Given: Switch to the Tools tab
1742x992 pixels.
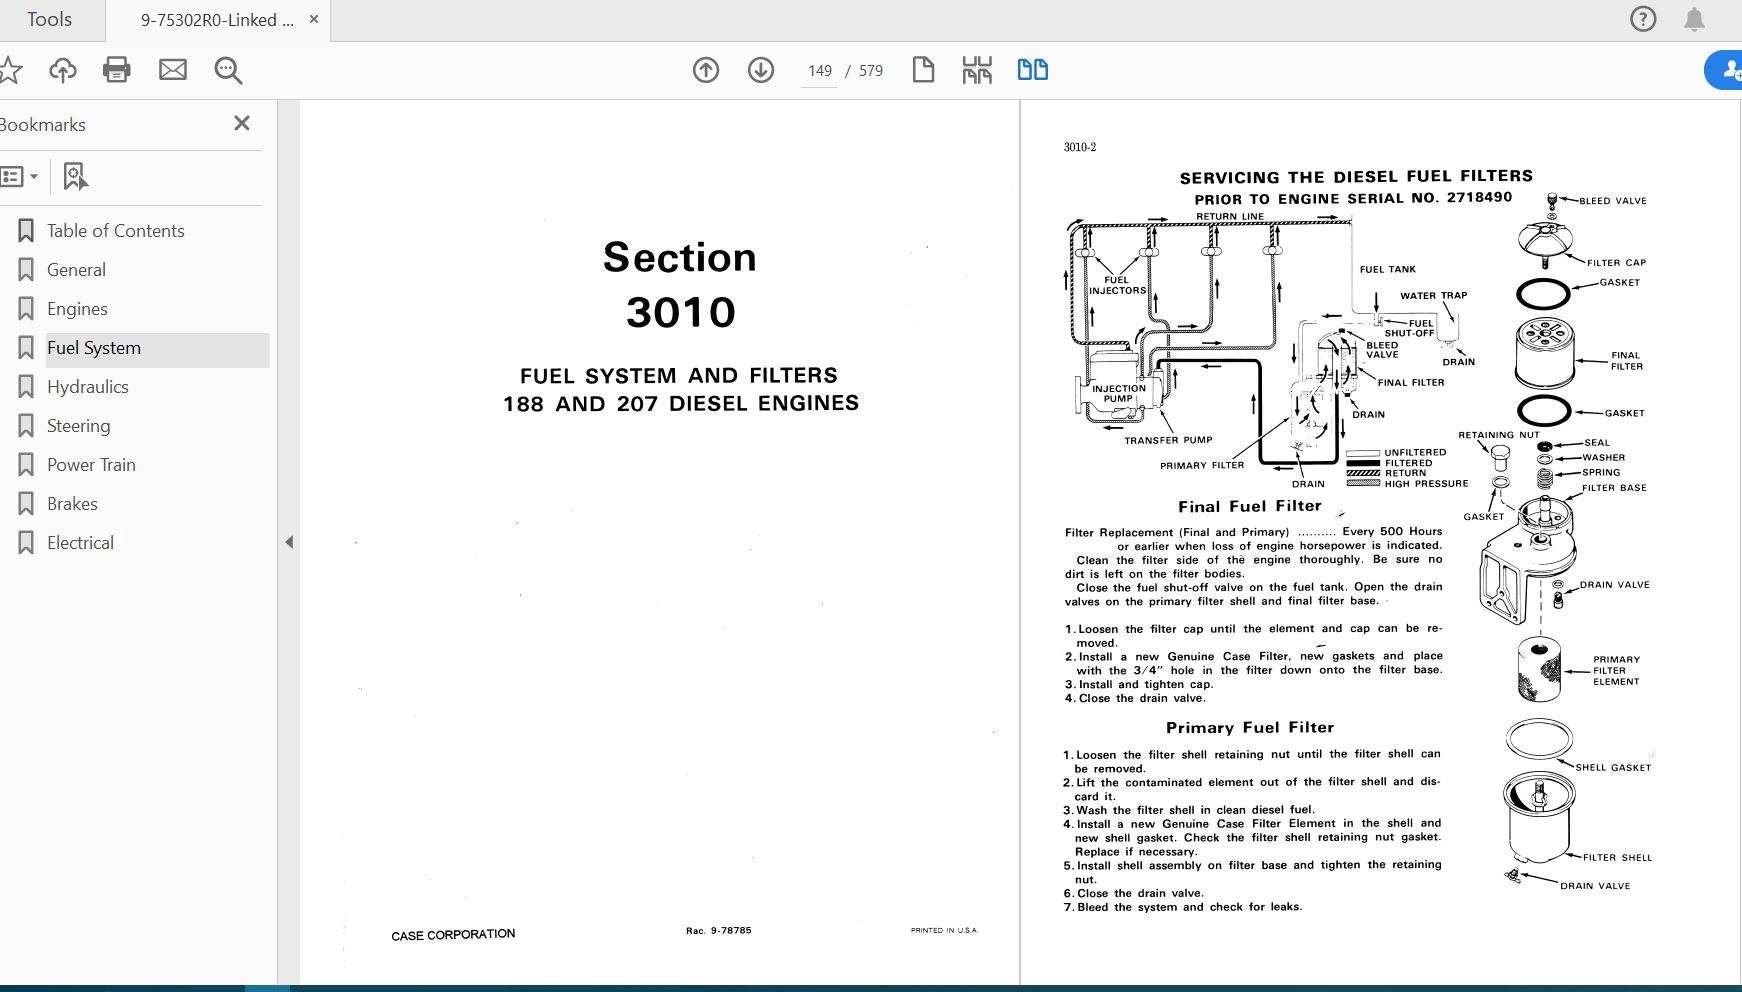Looking at the screenshot, I should [49, 20].
